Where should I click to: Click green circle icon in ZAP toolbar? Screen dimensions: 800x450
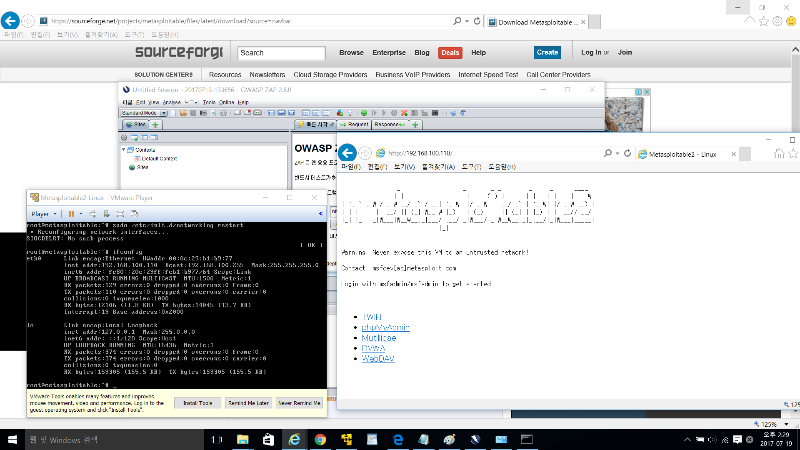click(x=364, y=113)
